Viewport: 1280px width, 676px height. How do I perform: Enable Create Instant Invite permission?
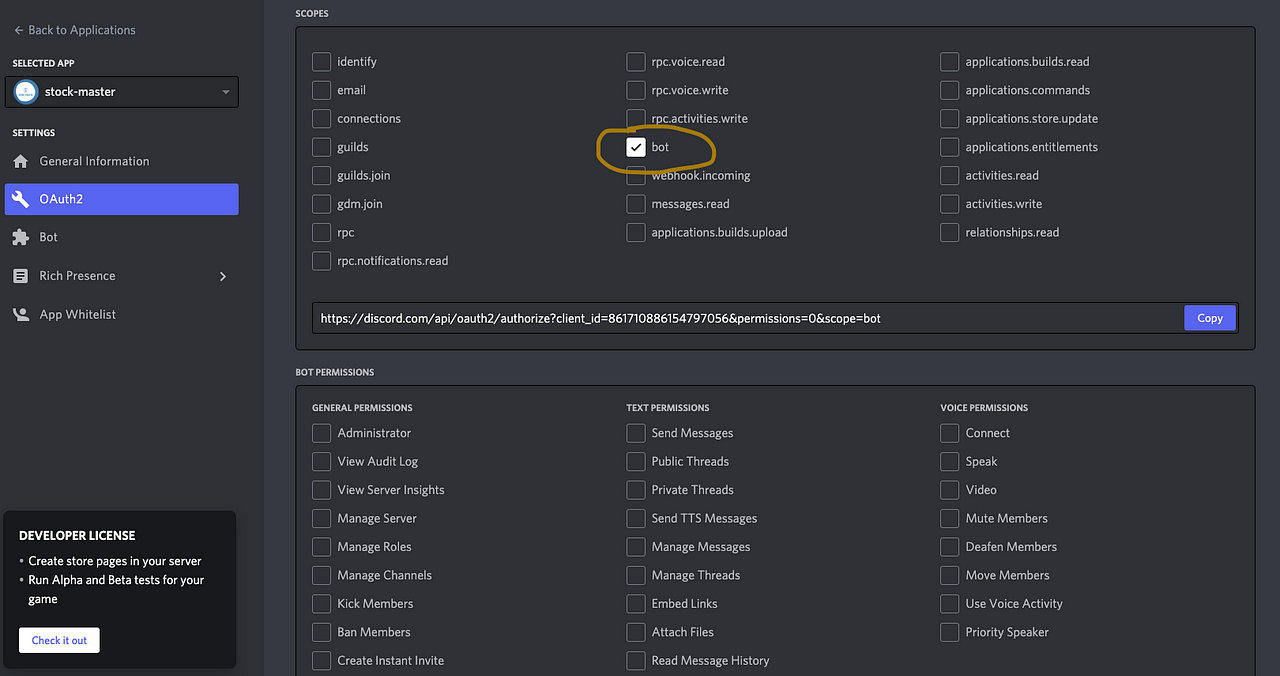(x=321, y=661)
